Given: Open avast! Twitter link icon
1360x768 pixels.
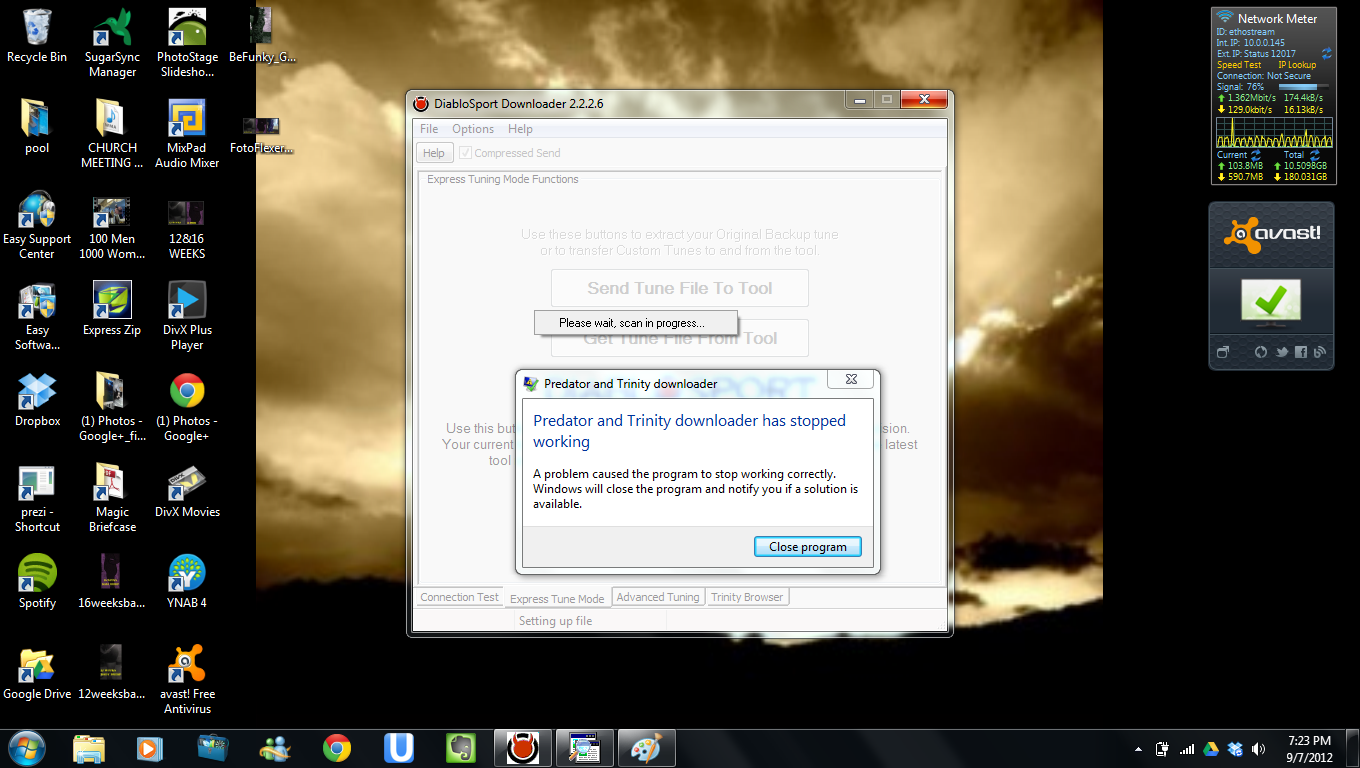Looking at the screenshot, I should click(1281, 352).
